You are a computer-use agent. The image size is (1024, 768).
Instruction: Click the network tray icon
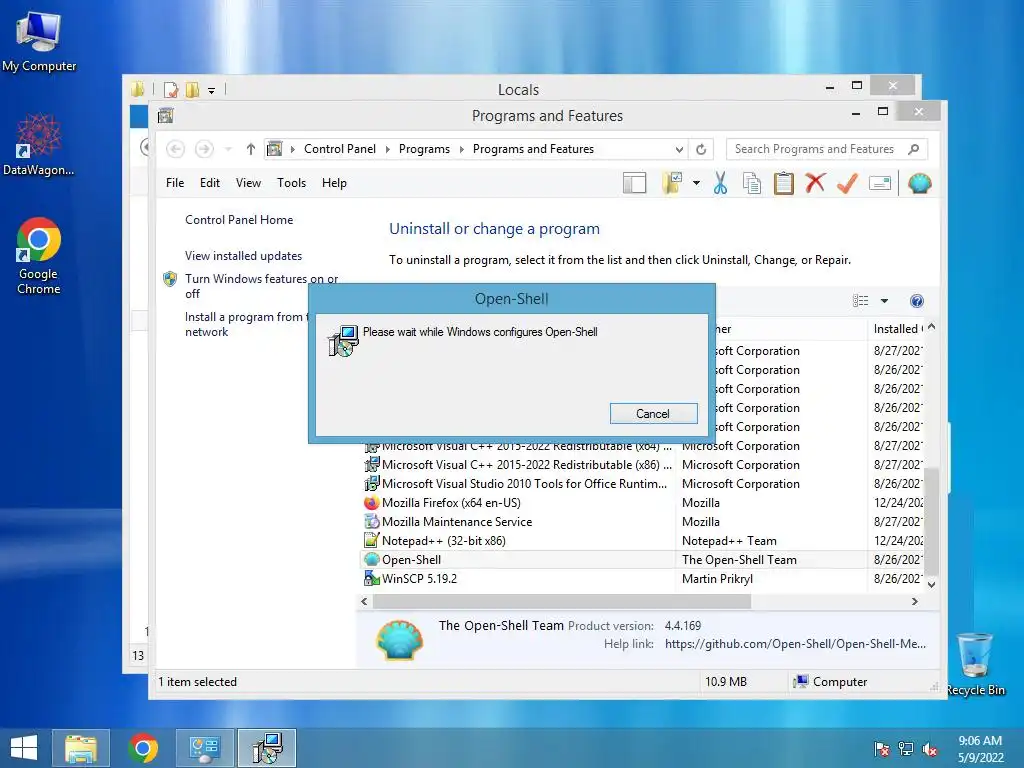point(906,749)
